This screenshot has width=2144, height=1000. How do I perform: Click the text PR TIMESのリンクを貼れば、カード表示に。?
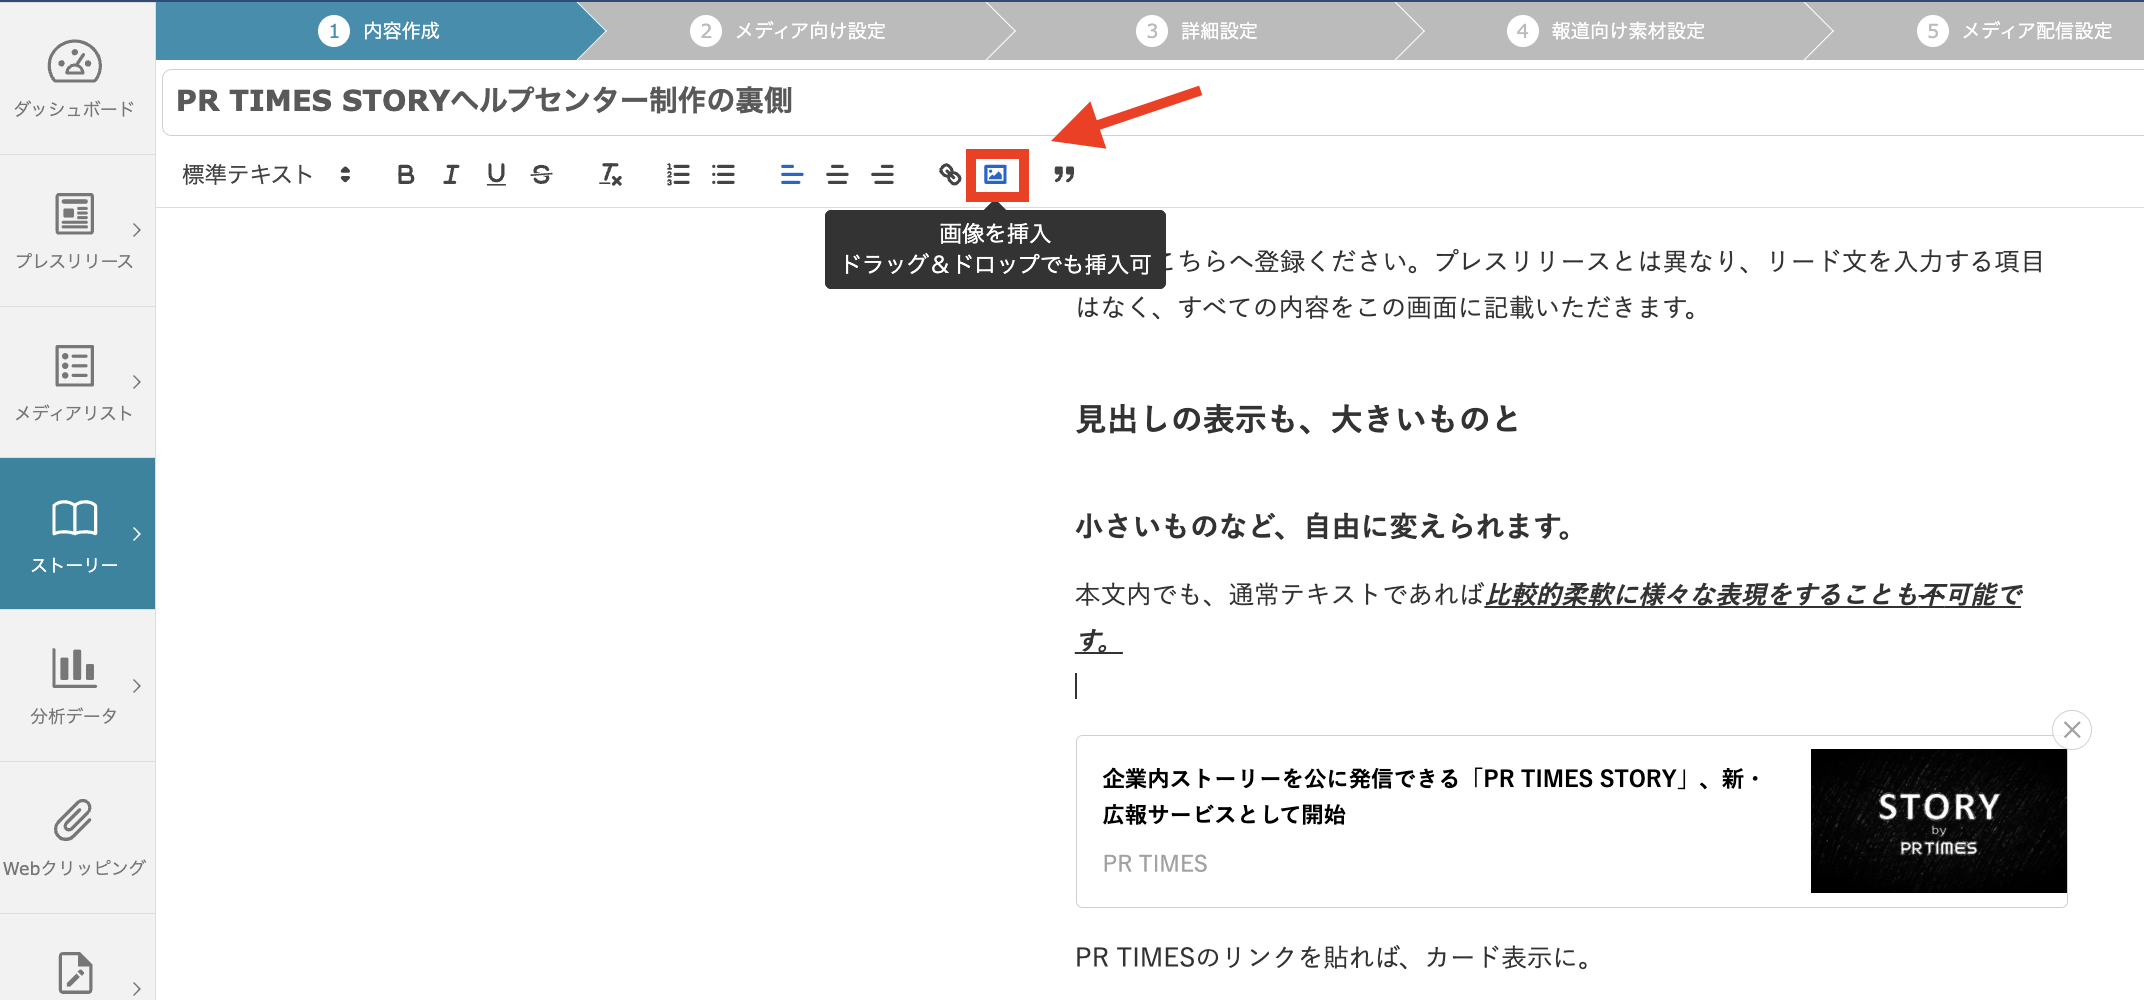click(1333, 958)
